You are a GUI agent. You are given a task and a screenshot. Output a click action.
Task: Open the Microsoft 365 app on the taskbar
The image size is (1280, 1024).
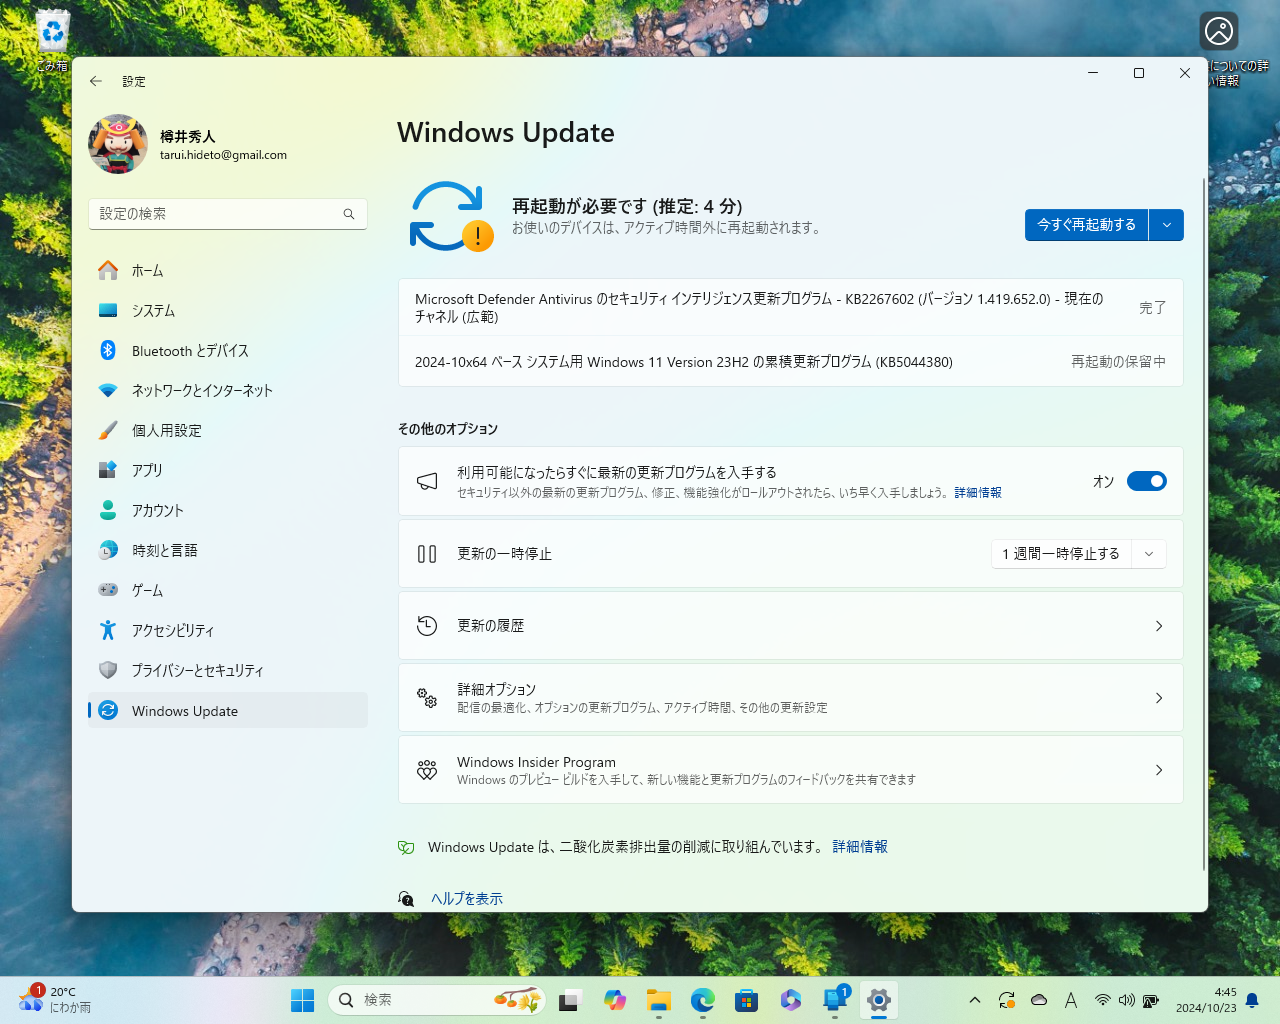(791, 1000)
